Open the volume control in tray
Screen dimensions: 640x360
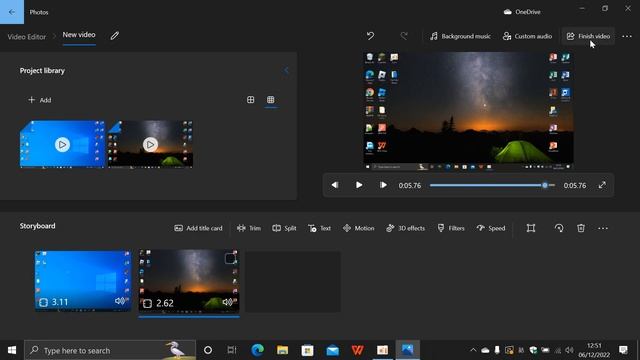569,350
